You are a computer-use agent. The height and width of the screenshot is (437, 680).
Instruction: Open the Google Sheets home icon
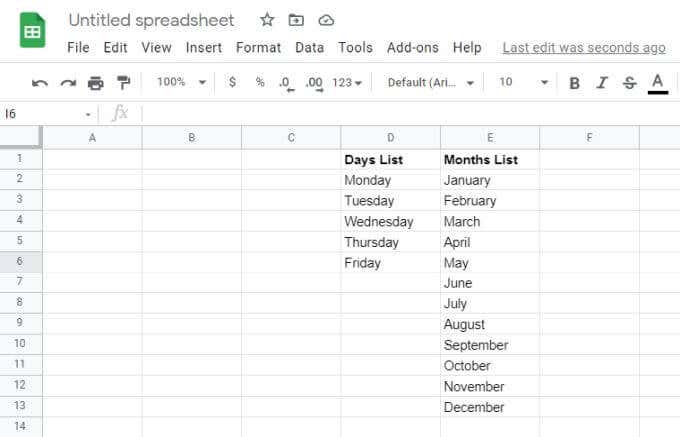(x=33, y=31)
